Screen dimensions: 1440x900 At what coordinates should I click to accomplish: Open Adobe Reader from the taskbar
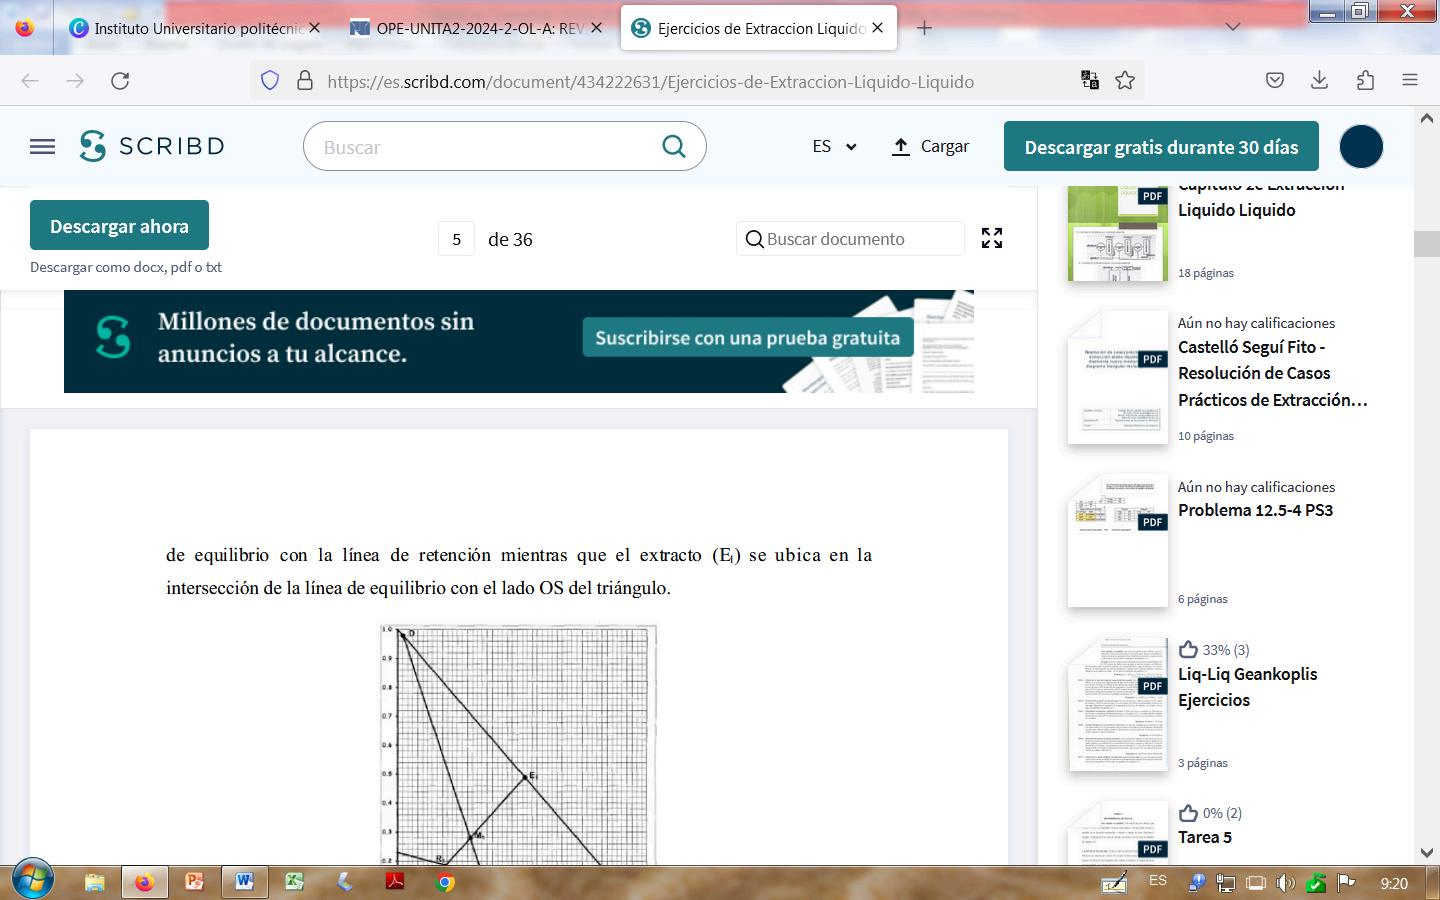tap(395, 882)
